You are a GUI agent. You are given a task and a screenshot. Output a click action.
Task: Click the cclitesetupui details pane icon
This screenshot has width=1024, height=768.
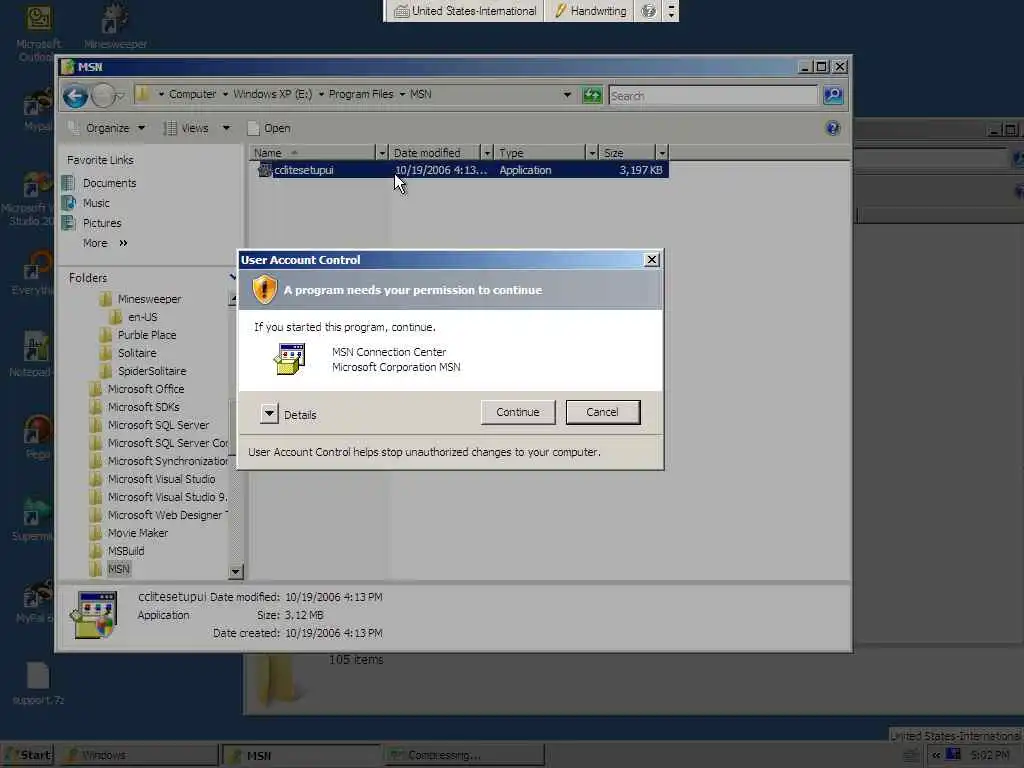point(95,614)
